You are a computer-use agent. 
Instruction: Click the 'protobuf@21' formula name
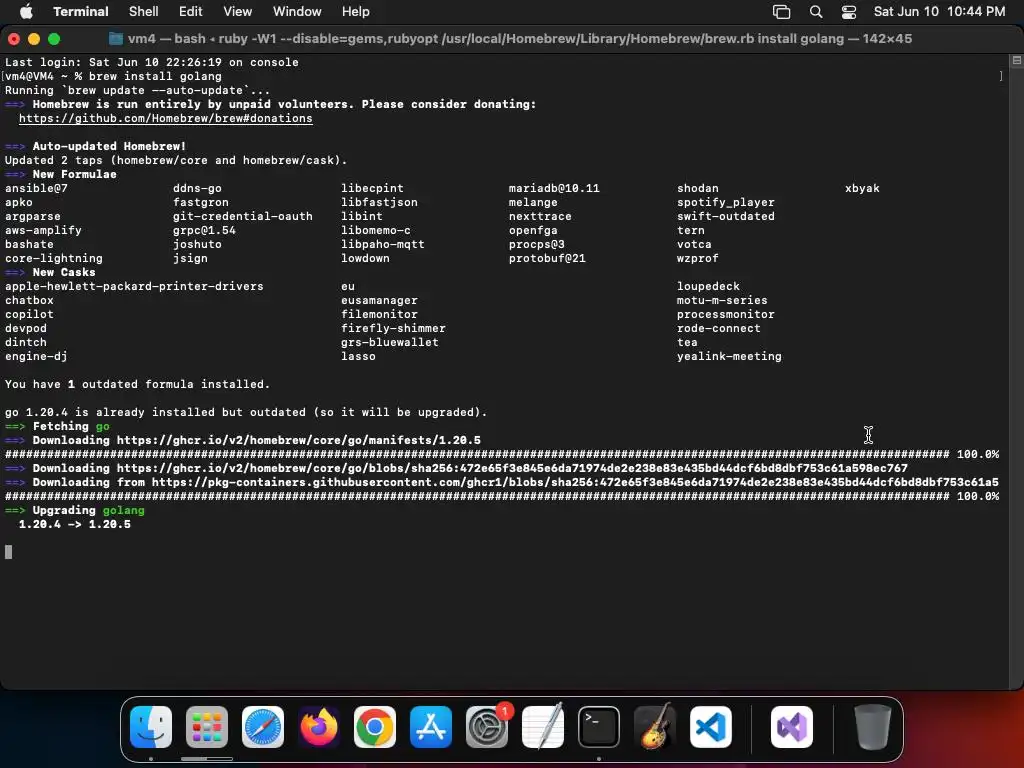tap(547, 258)
